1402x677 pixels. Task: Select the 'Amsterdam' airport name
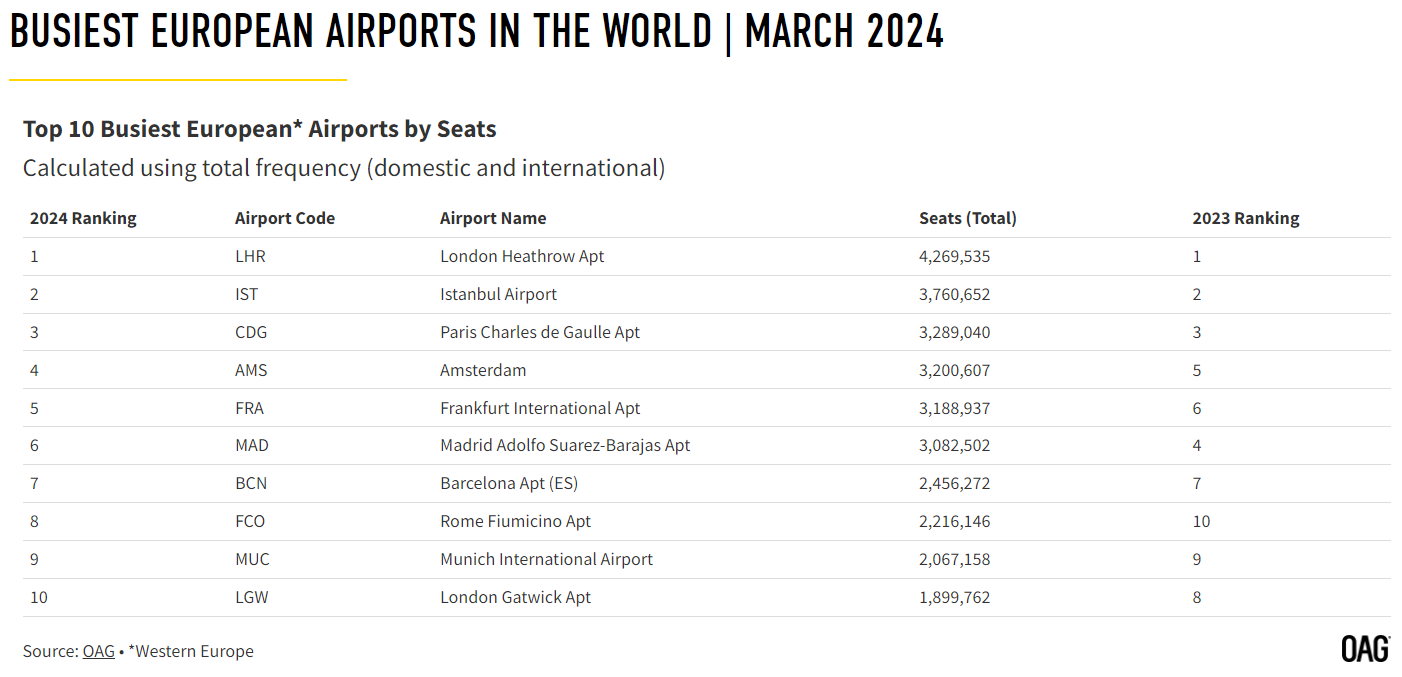coord(483,370)
